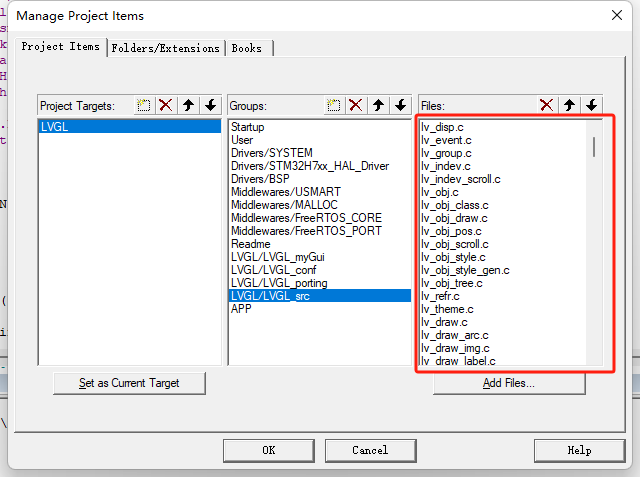
Task: Select the LVGL/LVGL_src group
Action: (x=320, y=296)
